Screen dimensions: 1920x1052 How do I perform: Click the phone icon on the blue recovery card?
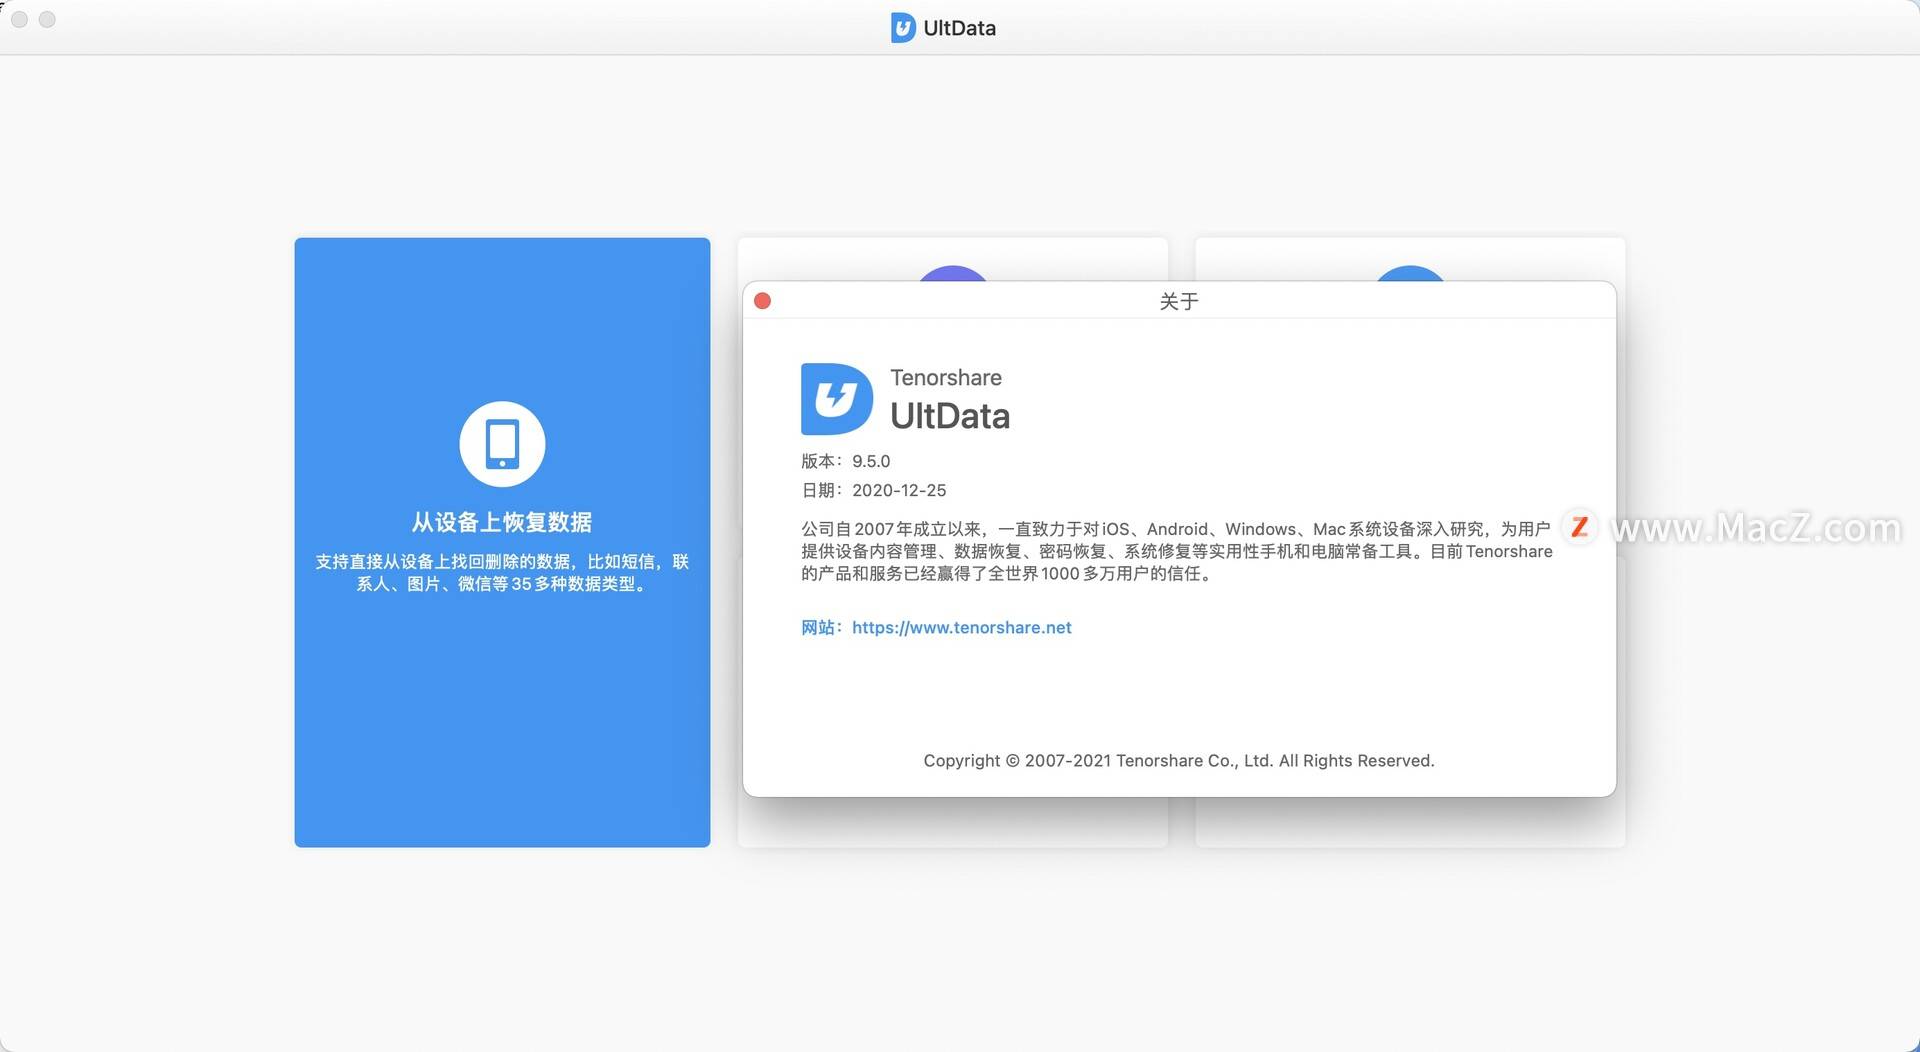pyautogui.click(x=502, y=443)
